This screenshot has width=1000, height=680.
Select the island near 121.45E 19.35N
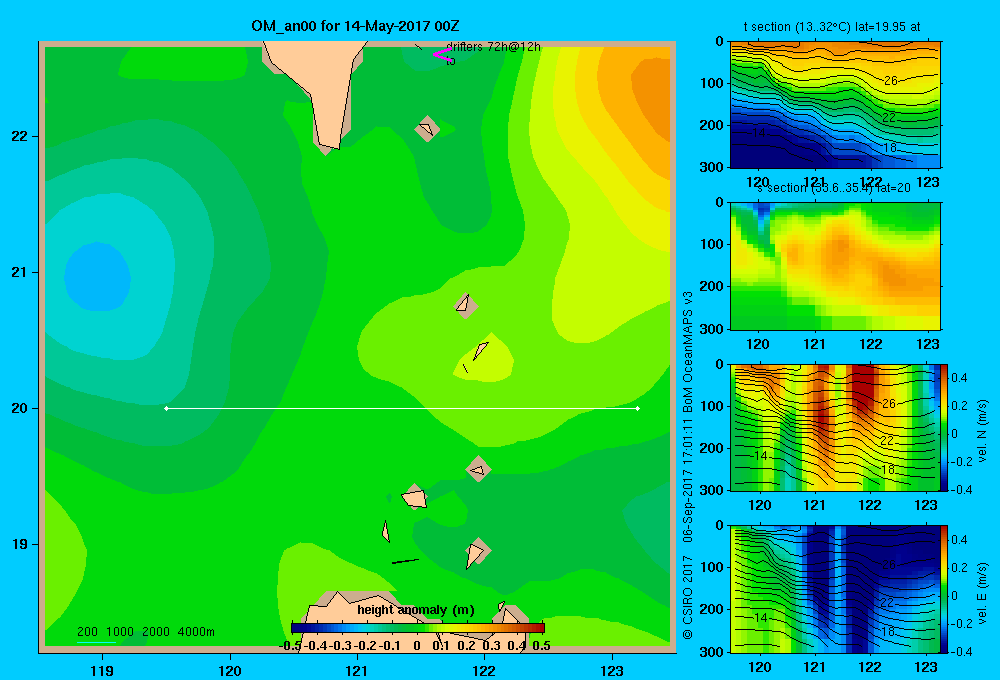coord(415,497)
